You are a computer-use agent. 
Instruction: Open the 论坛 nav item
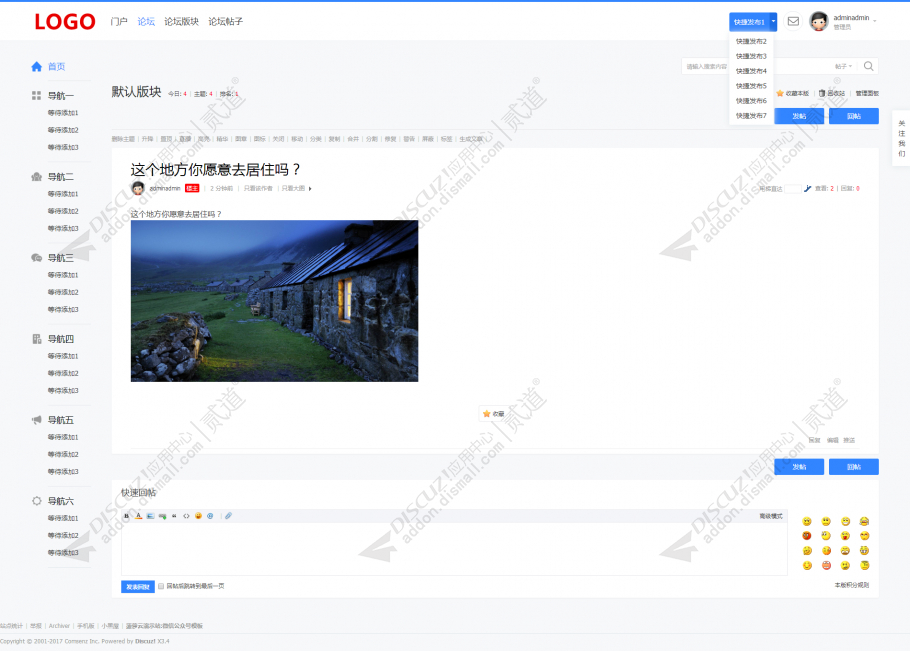point(146,21)
